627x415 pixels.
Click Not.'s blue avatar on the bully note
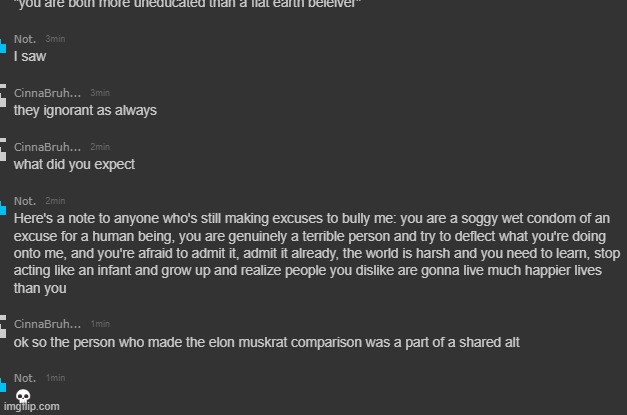(3, 209)
